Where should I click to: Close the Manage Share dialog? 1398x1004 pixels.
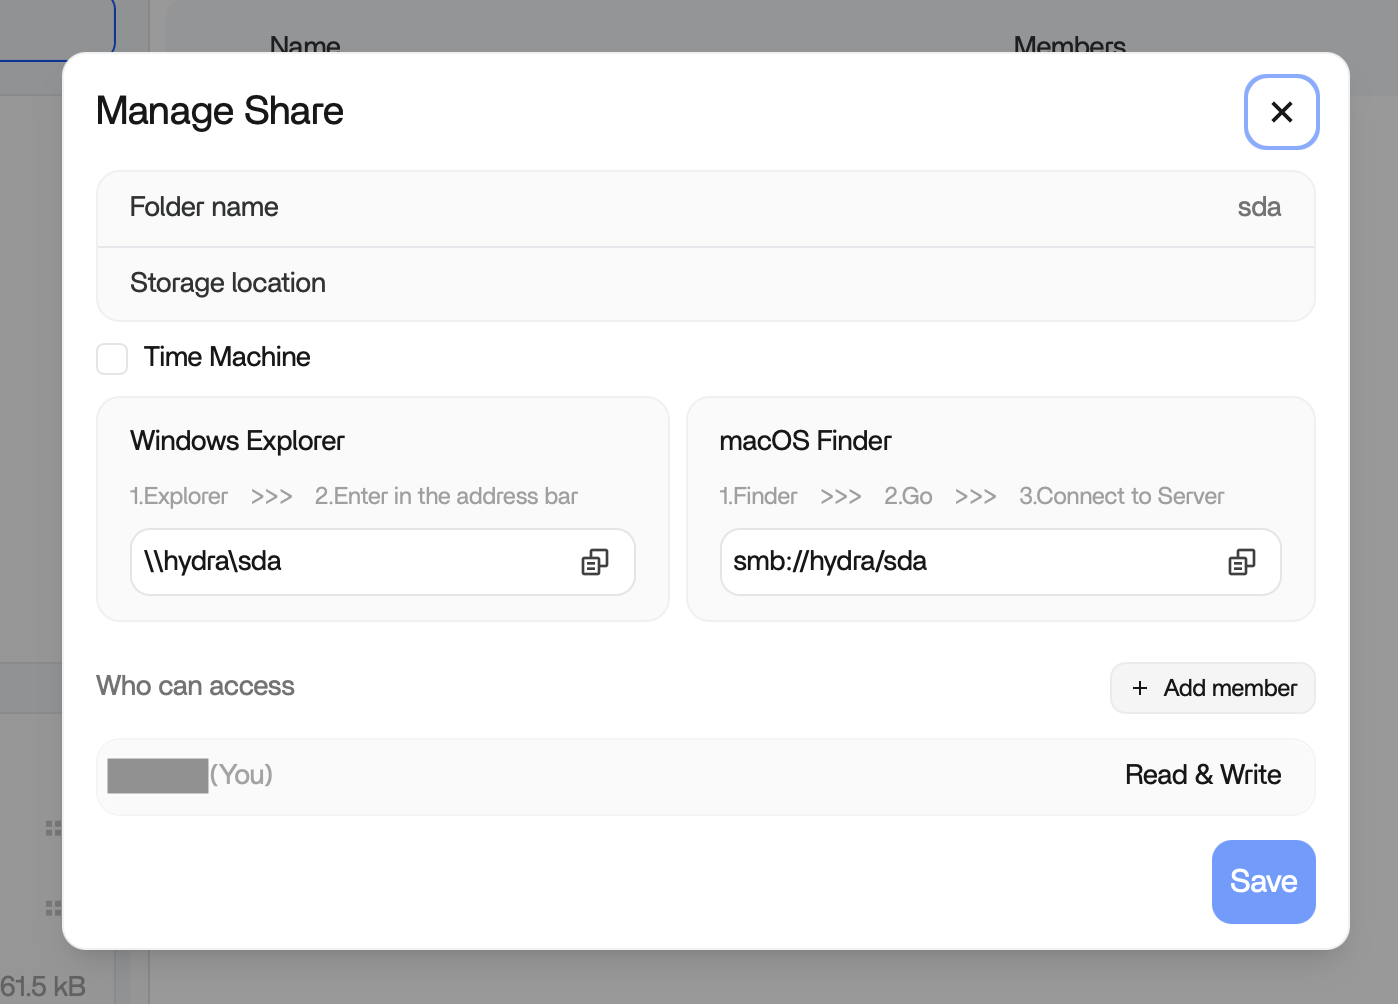(x=1281, y=112)
